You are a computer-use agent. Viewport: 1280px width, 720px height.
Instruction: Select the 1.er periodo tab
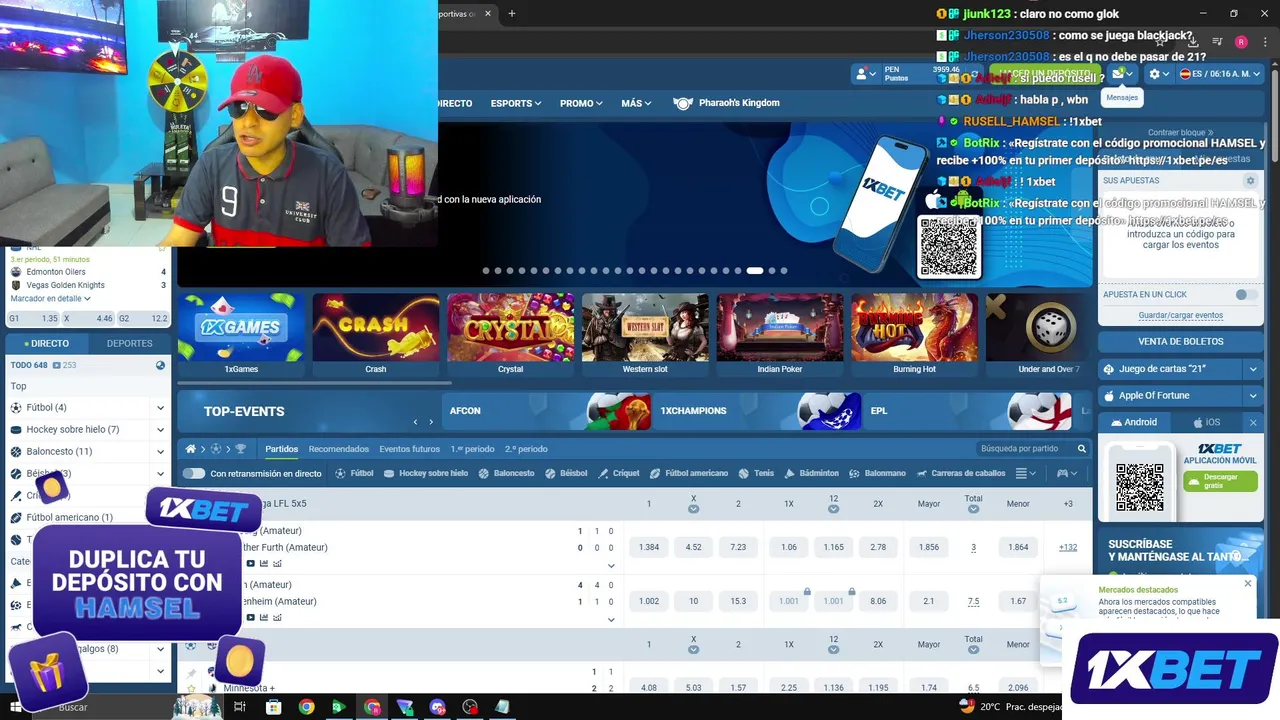[472, 449]
